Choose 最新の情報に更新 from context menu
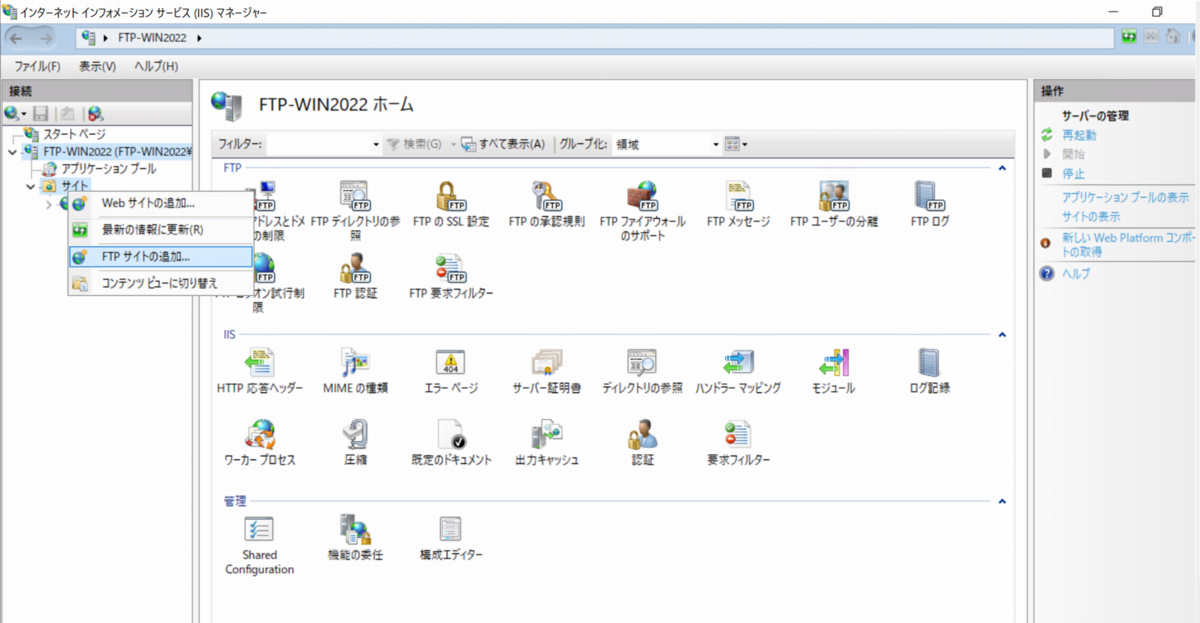The height and width of the screenshot is (623, 1200). [160, 230]
